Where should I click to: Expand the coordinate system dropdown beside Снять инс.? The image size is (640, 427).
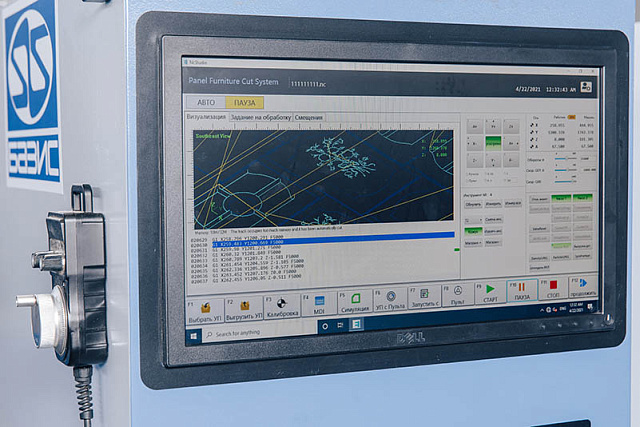click(473, 220)
